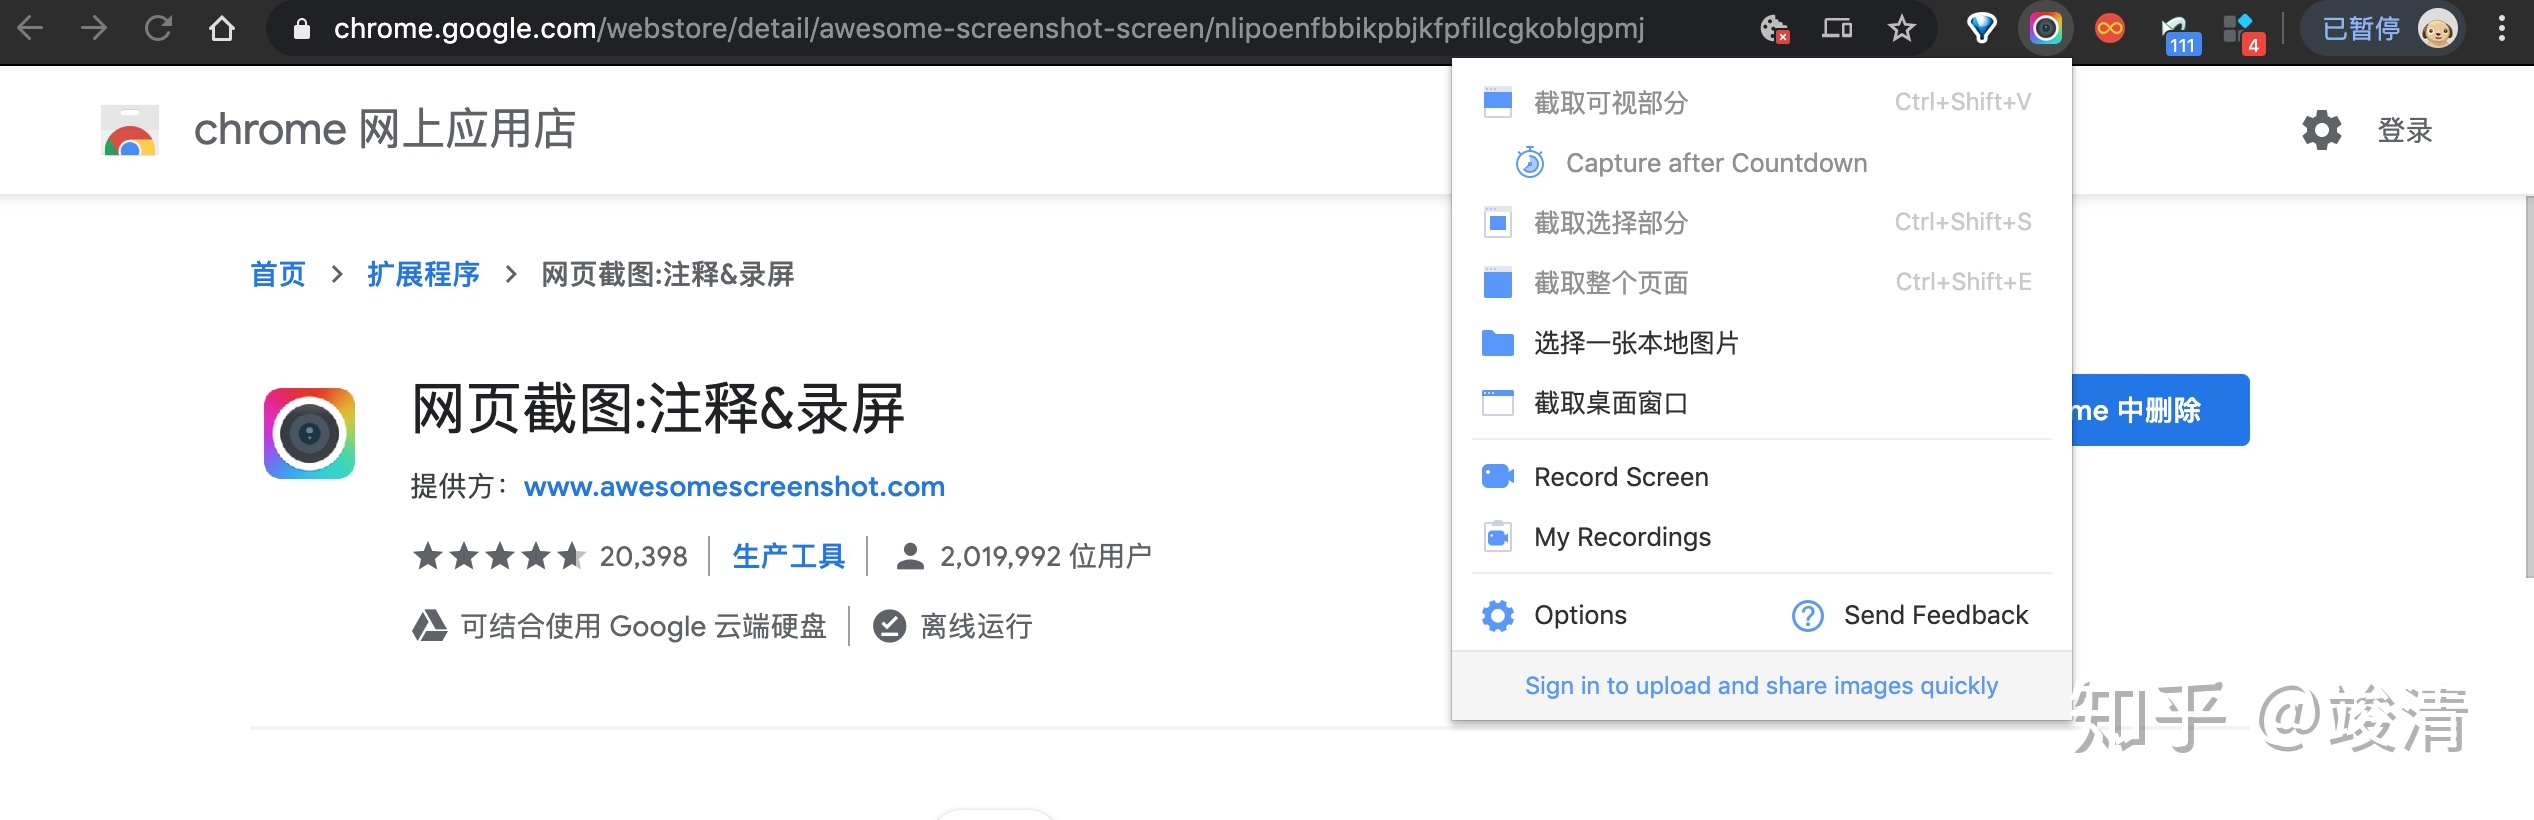Image resolution: width=2534 pixels, height=820 pixels.
Task: Click the blue '中删除' remove button
Action: pyautogui.click(x=2160, y=410)
